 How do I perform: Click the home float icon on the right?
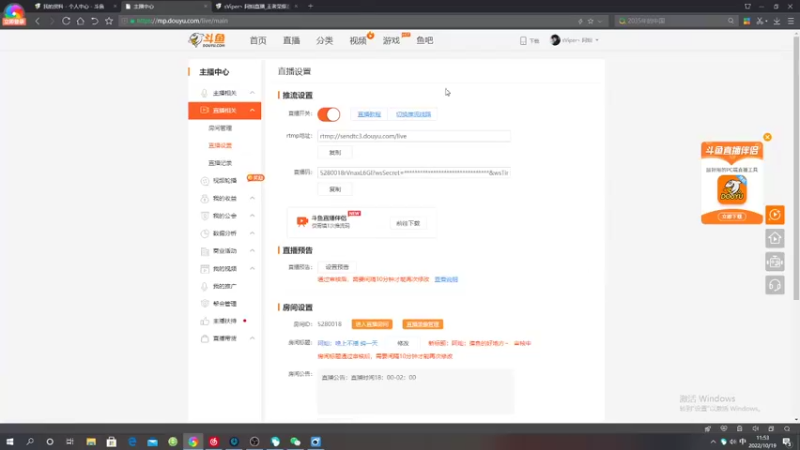(x=774, y=238)
